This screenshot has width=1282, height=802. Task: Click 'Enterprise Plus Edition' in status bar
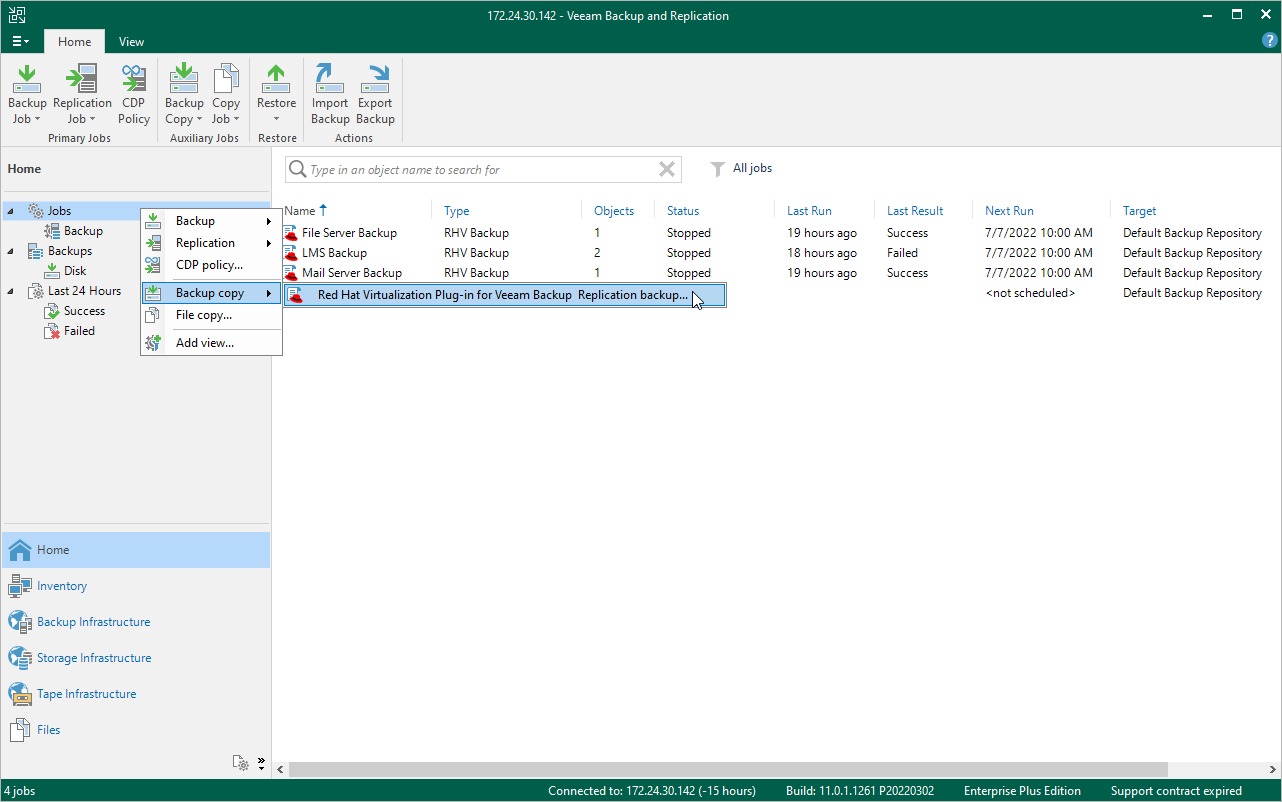(x=1022, y=791)
